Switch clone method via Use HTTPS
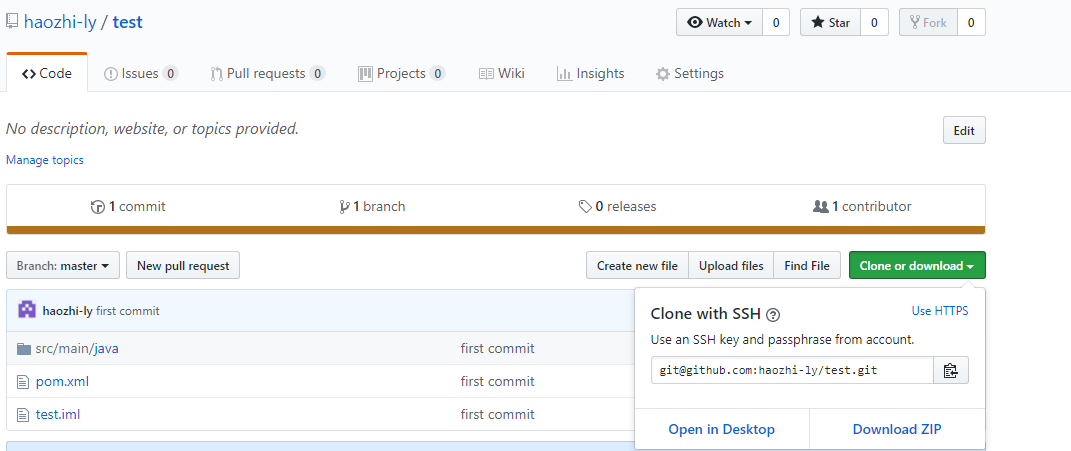 coord(940,311)
